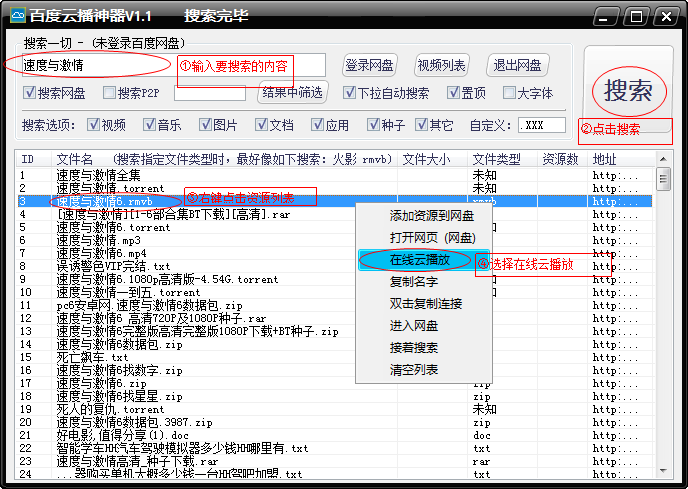Select row 速度与激情6找数字.zip
Image resolution: width=688 pixels, height=489 pixels.
point(334,370)
